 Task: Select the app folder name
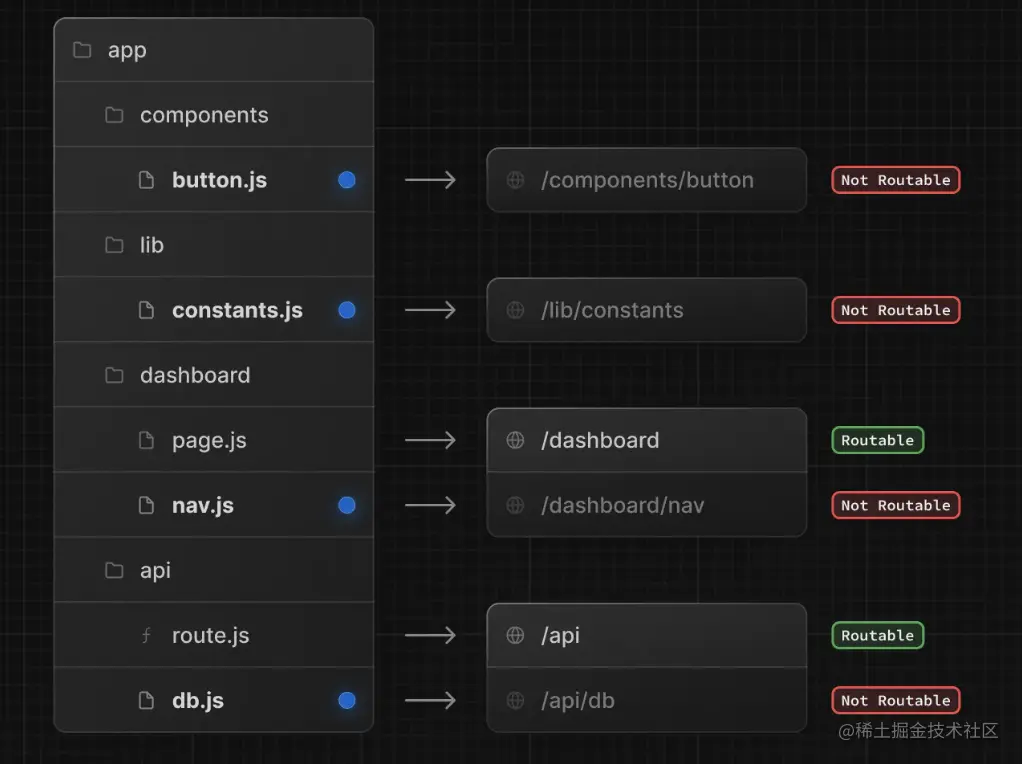[127, 51]
